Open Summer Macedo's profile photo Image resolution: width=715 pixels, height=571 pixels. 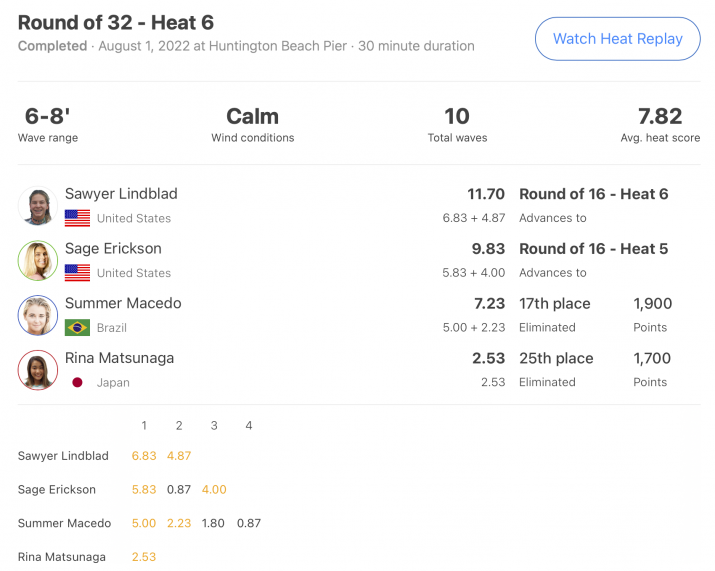pos(38,315)
